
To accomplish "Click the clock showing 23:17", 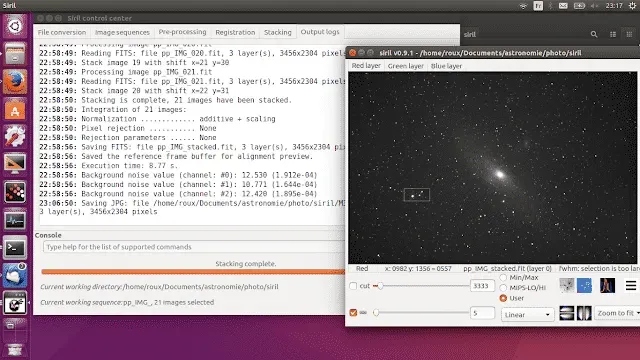I will [614, 6].
